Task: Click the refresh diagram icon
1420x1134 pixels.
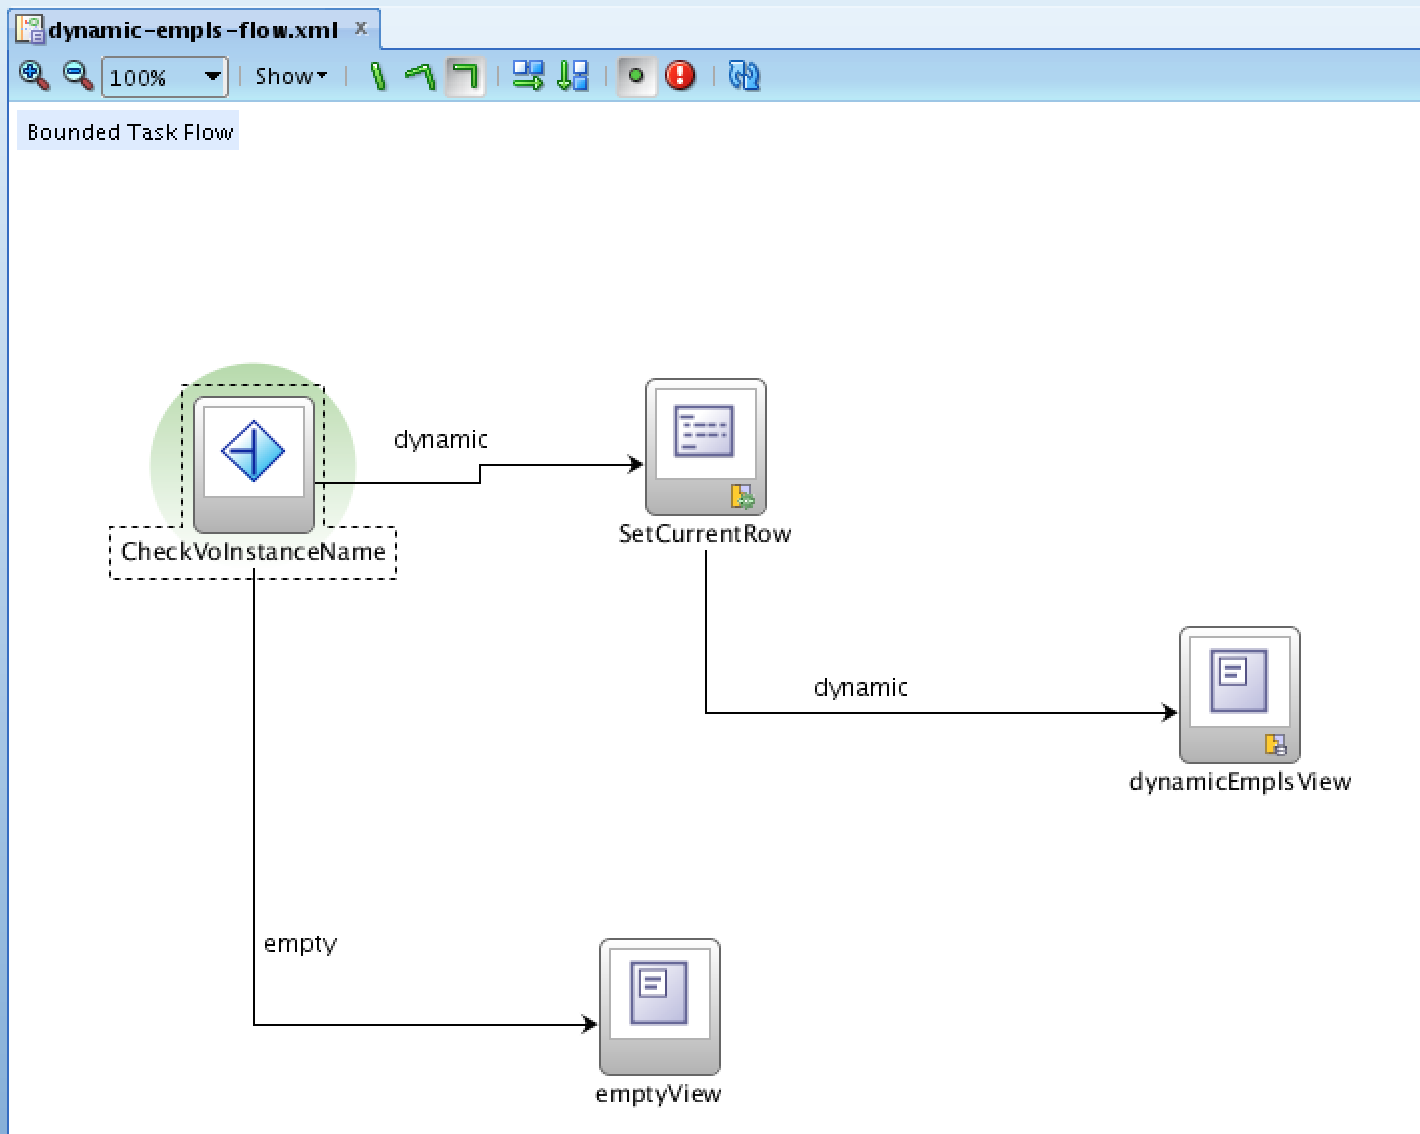Action: tap(744, 76)
